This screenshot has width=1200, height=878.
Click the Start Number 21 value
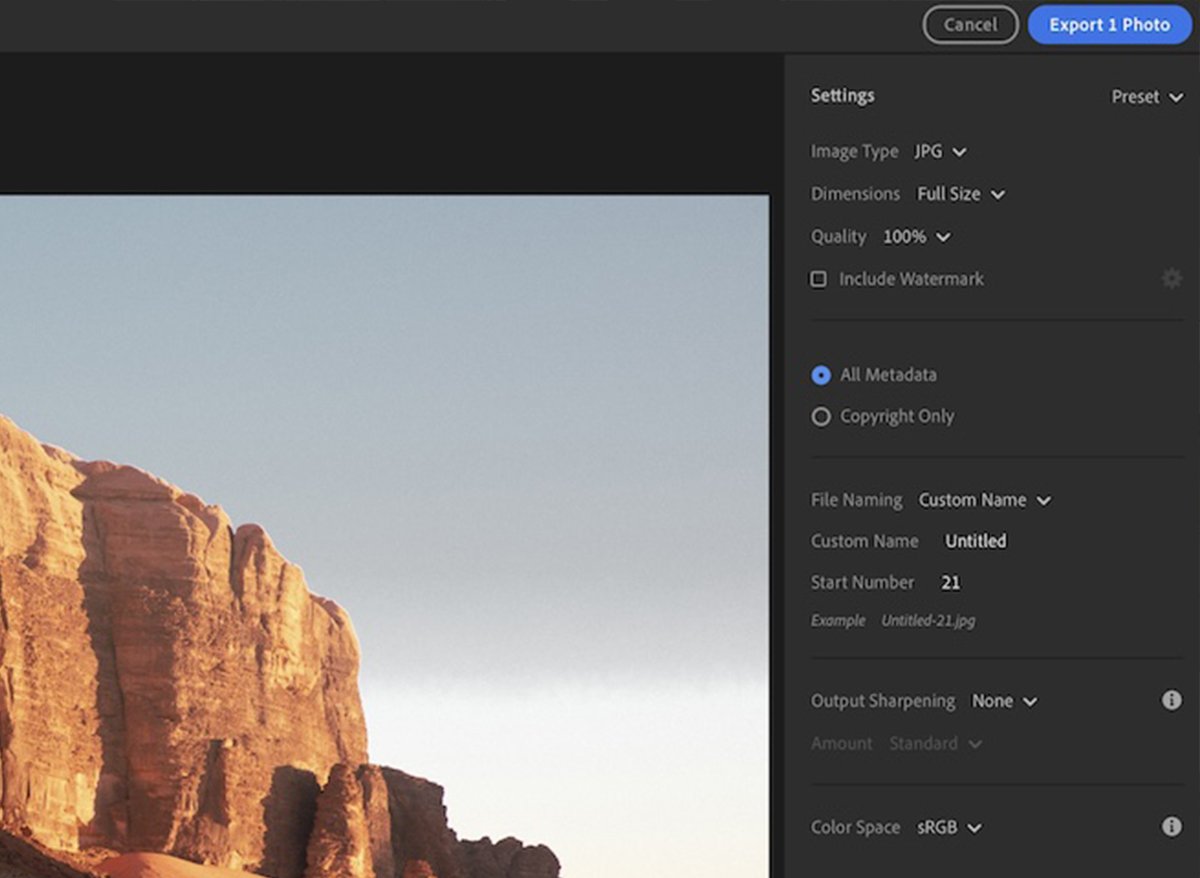950,582
